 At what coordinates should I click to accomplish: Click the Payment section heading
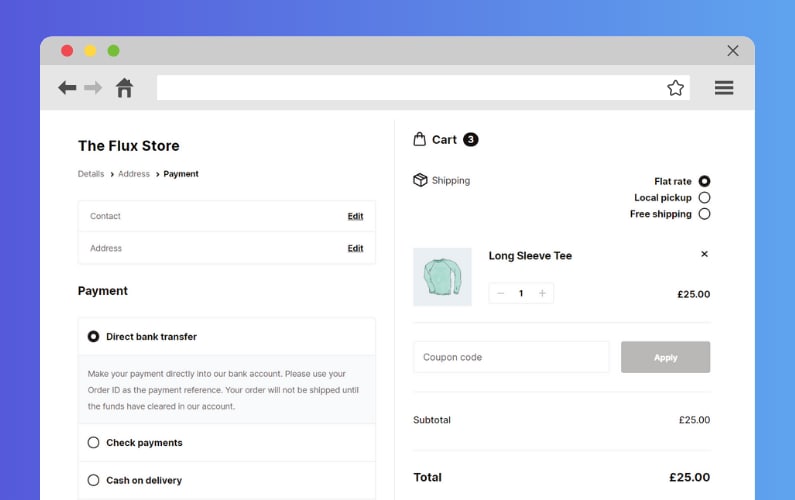[103, 291]
